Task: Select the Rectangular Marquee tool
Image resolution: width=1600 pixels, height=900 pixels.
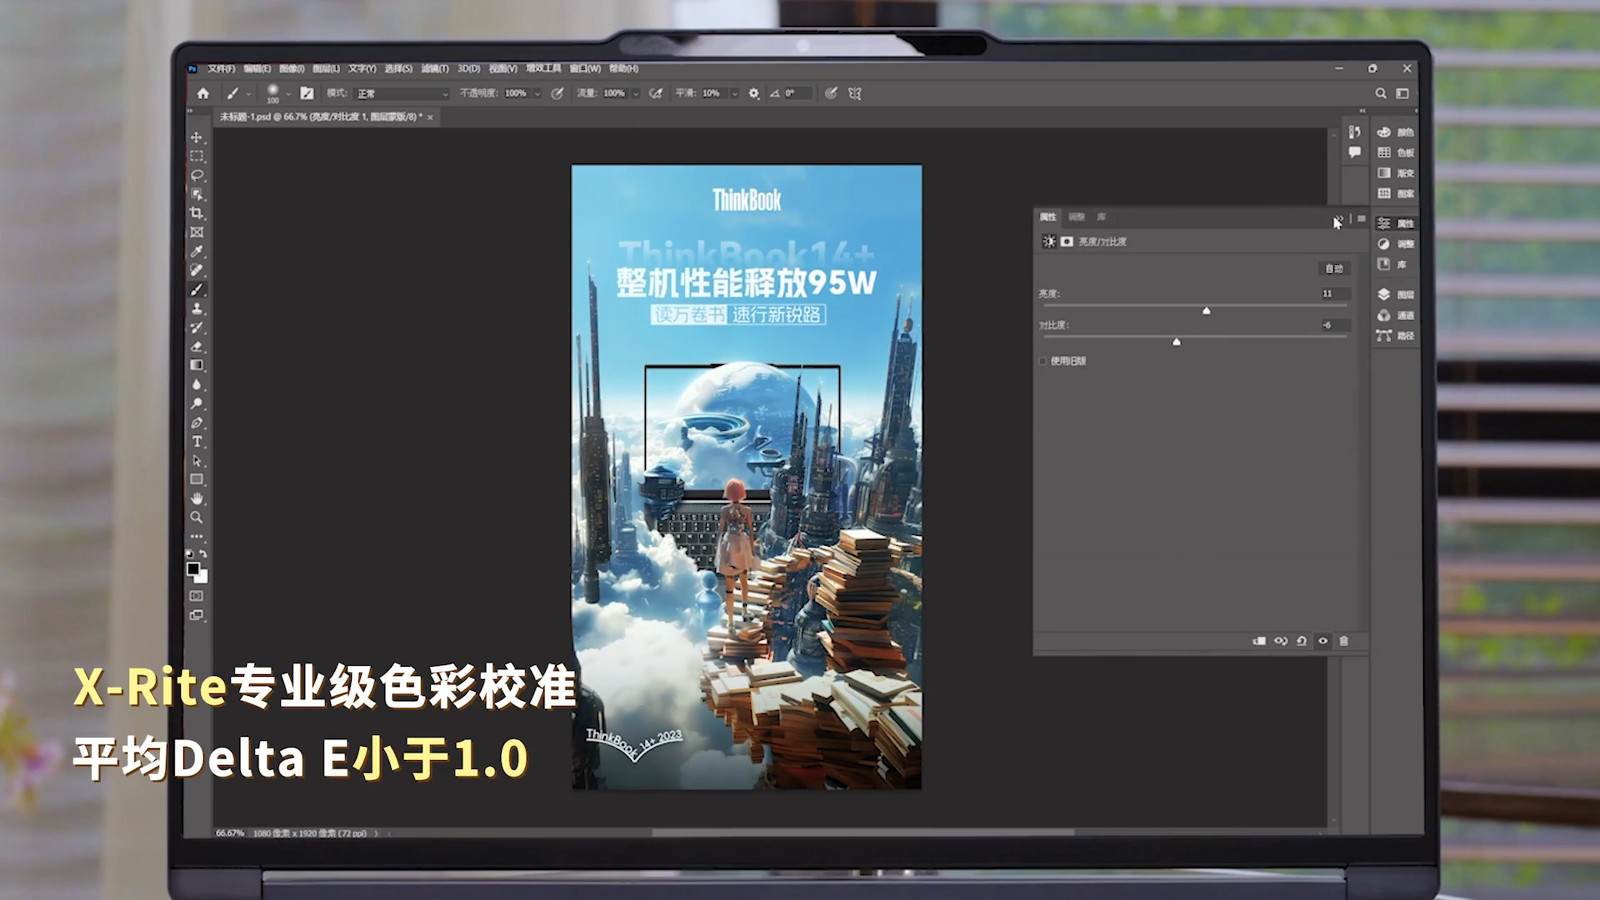Action: pyautogui.click(x=197, y=156)
